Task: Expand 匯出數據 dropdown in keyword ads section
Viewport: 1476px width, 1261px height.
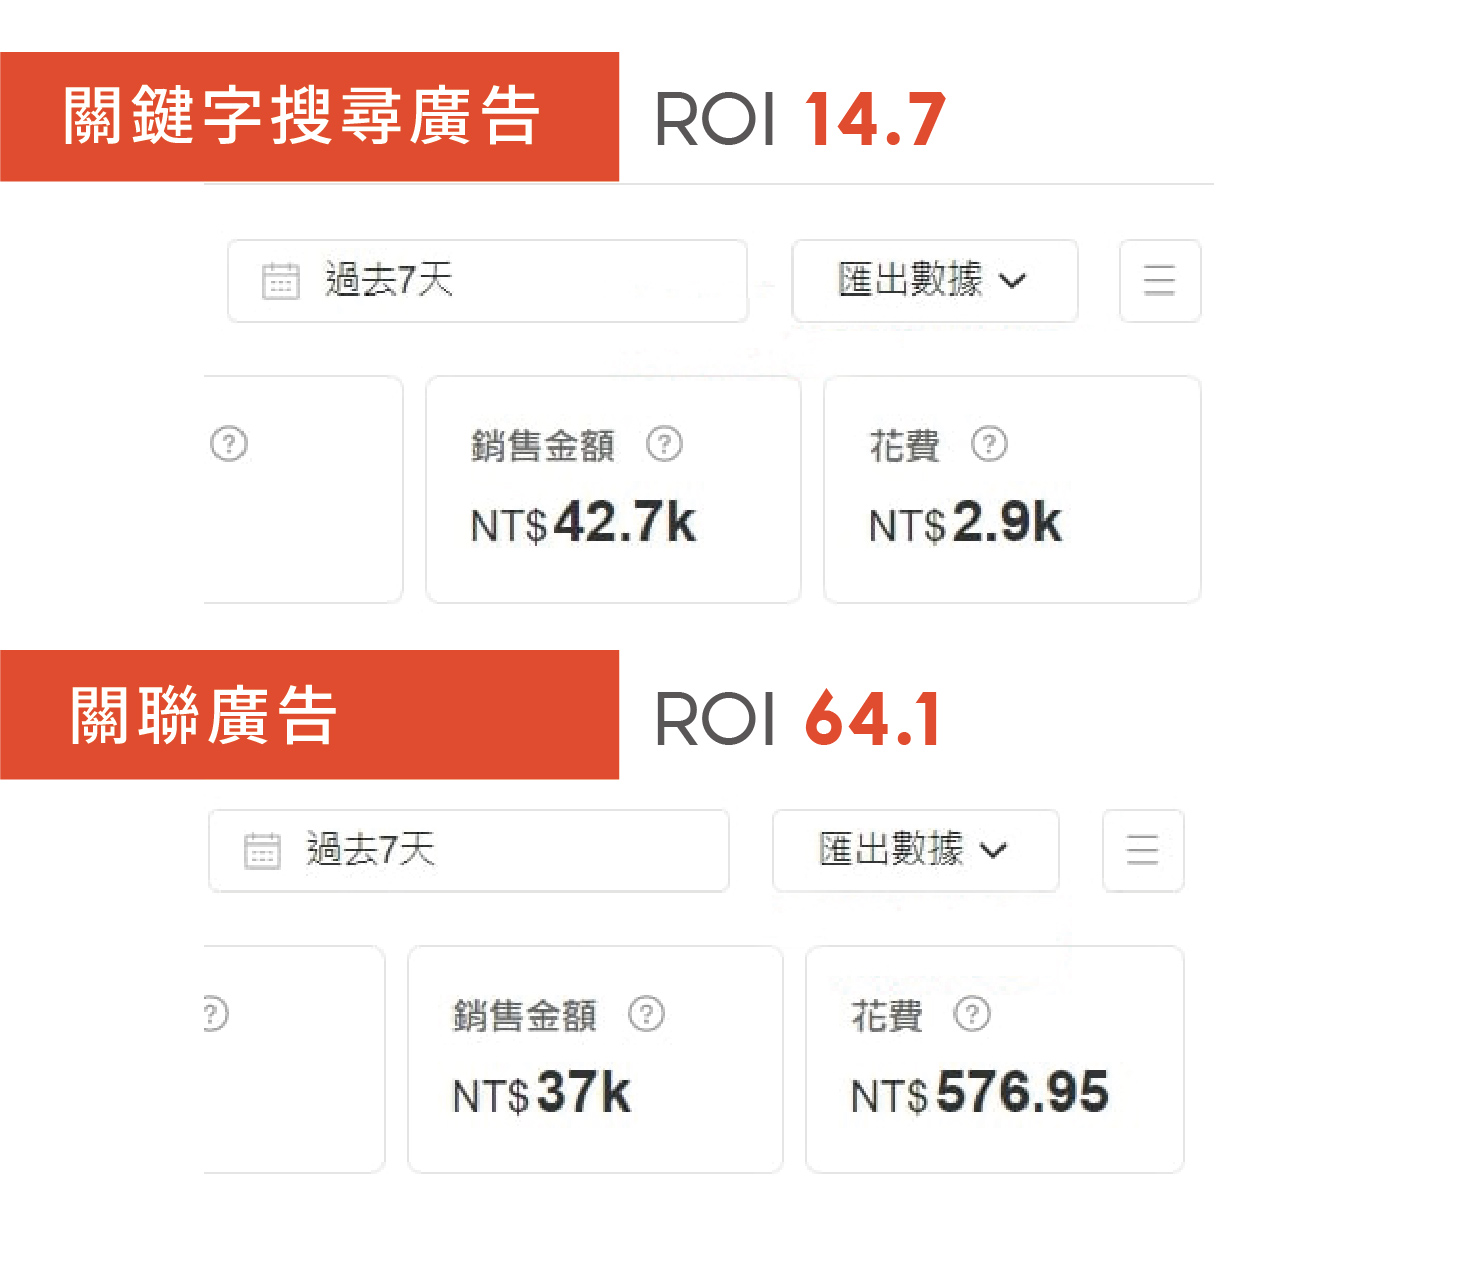Action: pos(935,281)
